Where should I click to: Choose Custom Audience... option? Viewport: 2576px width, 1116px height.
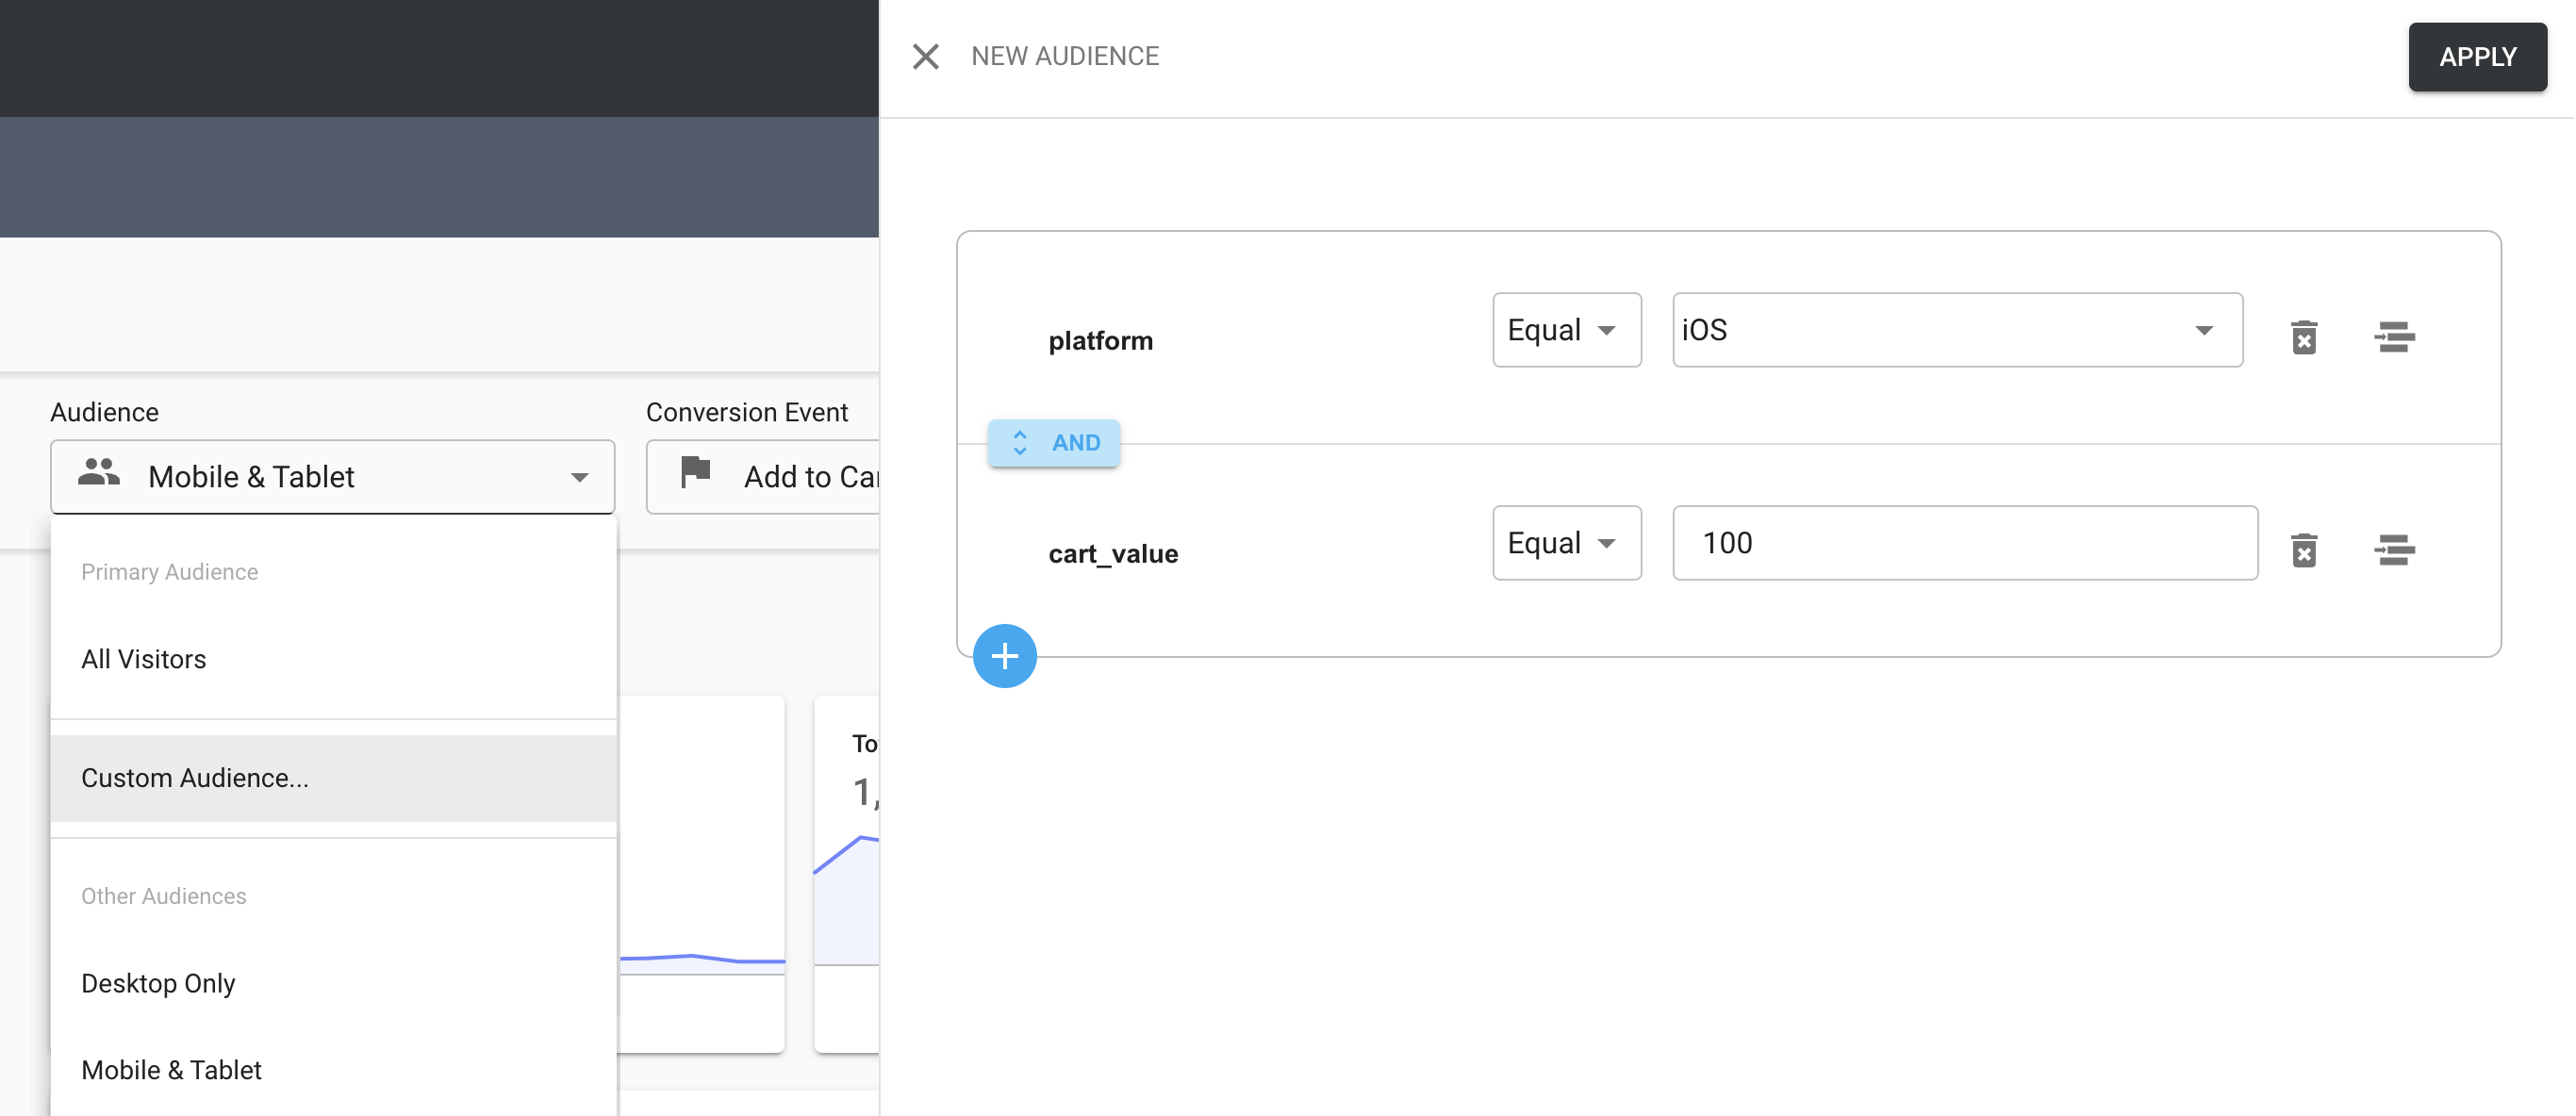333,778
